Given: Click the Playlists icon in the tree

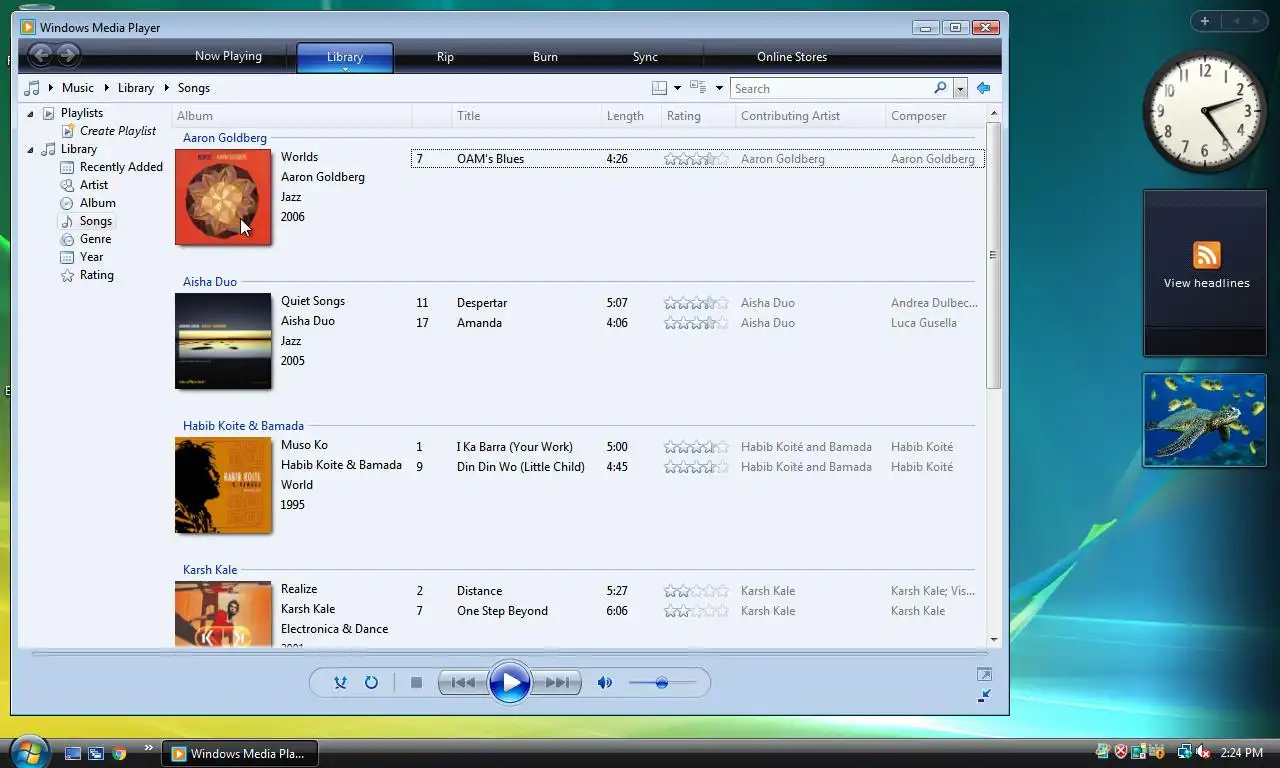Looking at the screenshot, I should (48, 113).
